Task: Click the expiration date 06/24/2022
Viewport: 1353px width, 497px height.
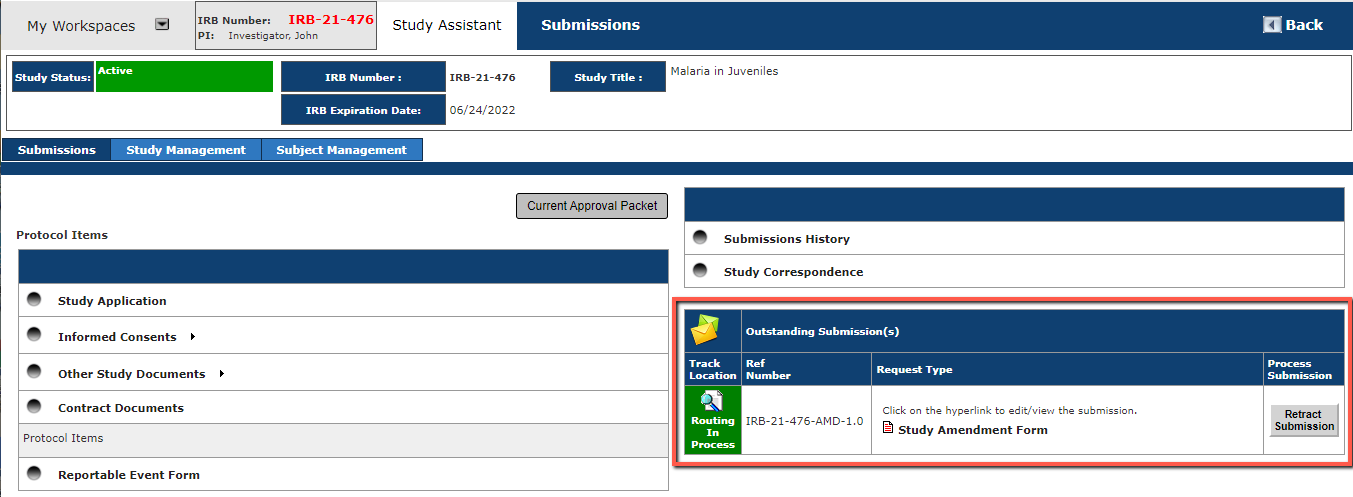Action: pos(482,110)
